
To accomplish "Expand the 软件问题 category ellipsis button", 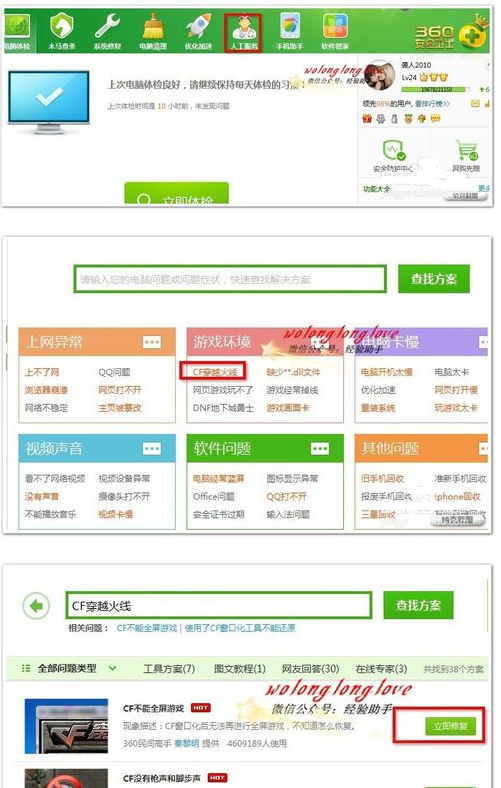I will (x=320, y=448).
